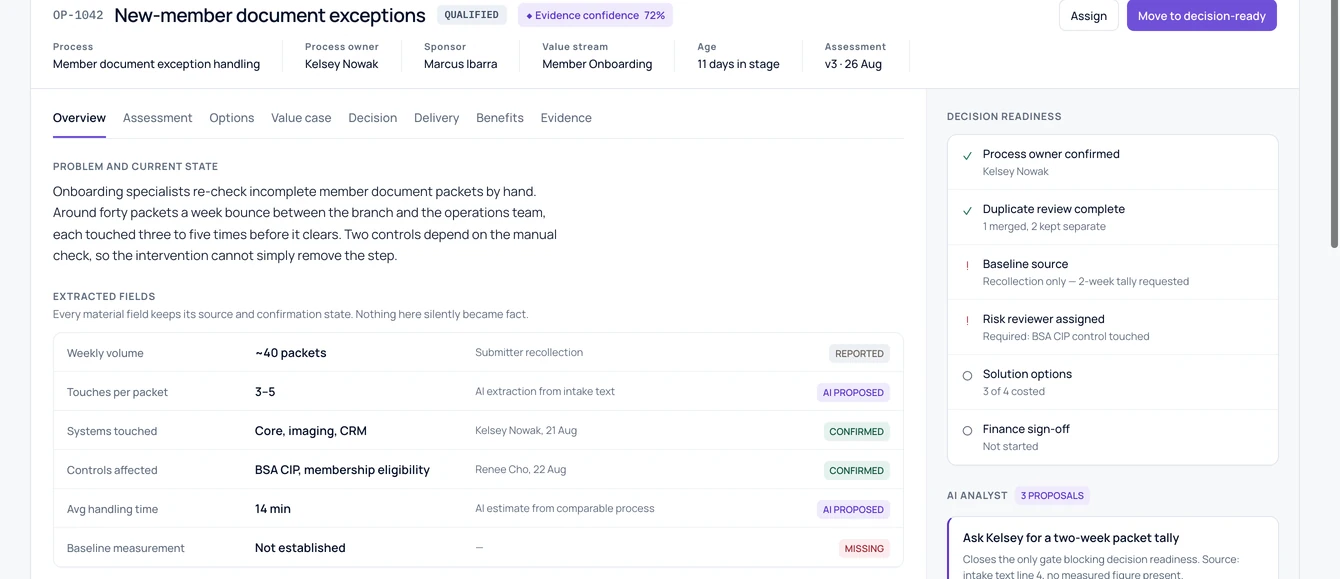The image size is (1340, 579).
Task: Click the OP-1042 record ID
Action: tap(78, 15)
